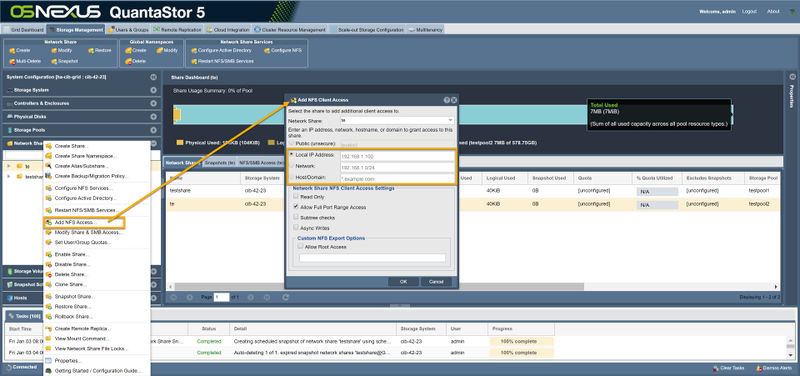Click Getting Started guide icon in menu
The height and width of the screenshot is (376, 800).
49,371
